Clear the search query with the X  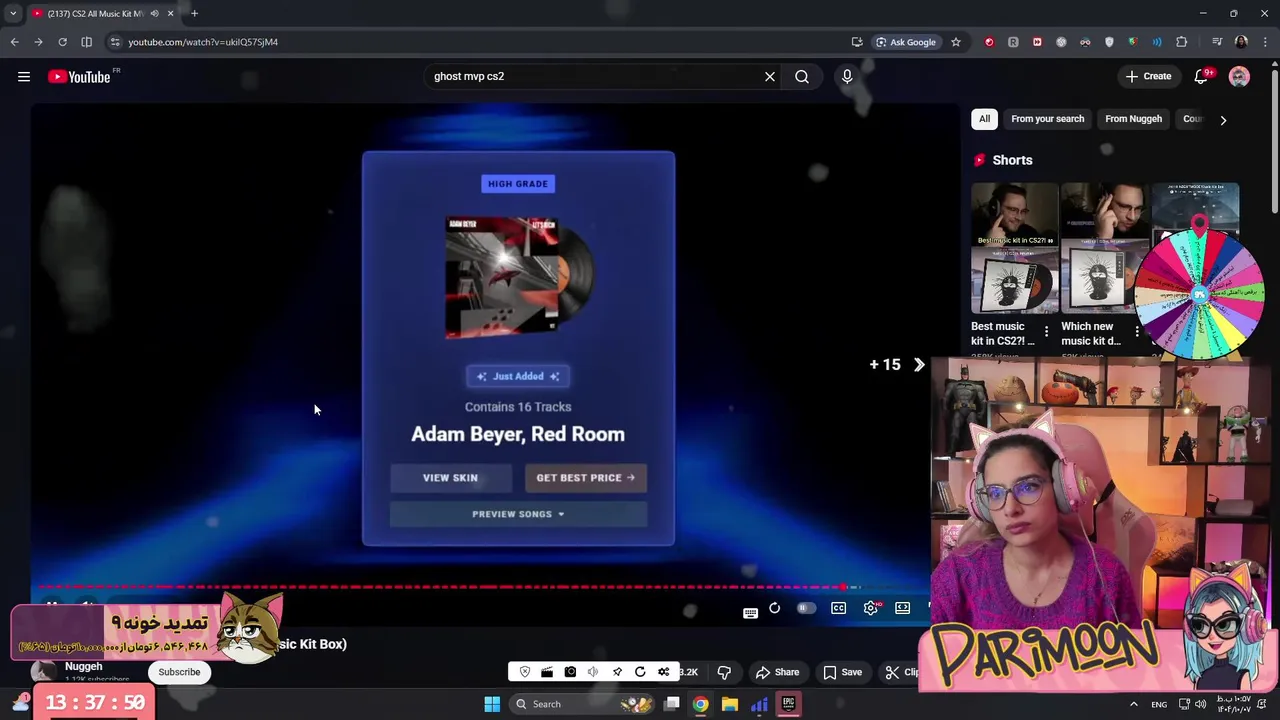point(770,76)
